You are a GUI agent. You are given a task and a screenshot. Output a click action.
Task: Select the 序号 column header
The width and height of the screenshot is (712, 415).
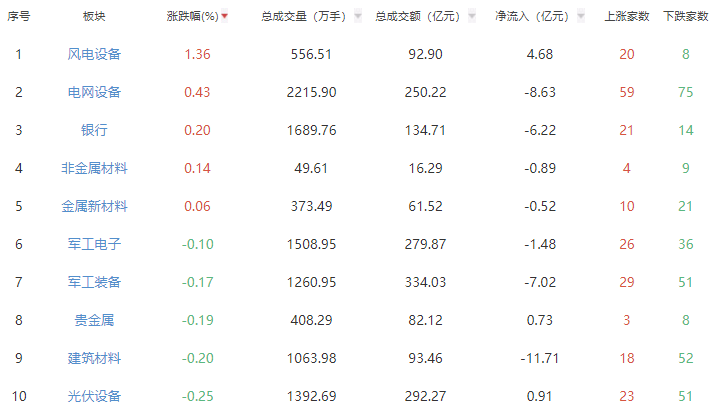pos(18,17)
